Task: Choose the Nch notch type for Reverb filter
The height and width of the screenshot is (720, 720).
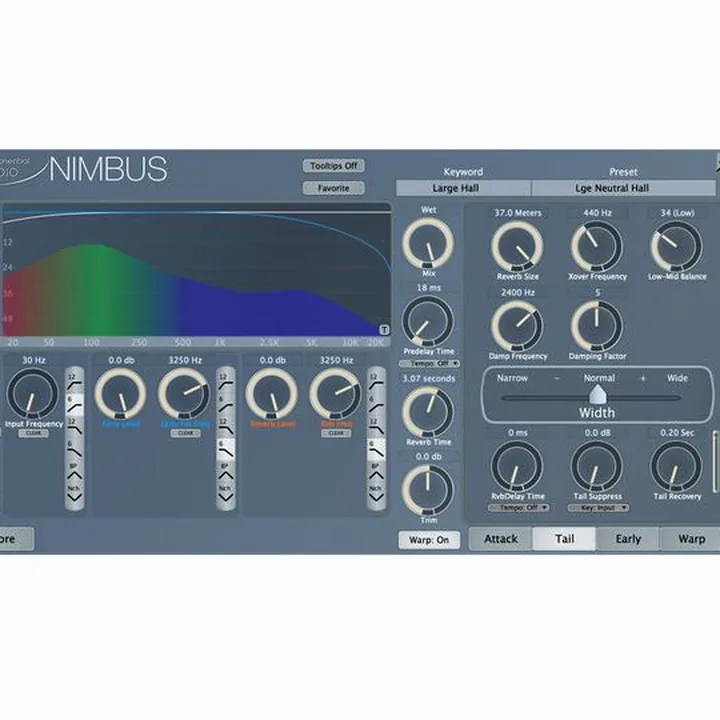Action: [376, 494]
